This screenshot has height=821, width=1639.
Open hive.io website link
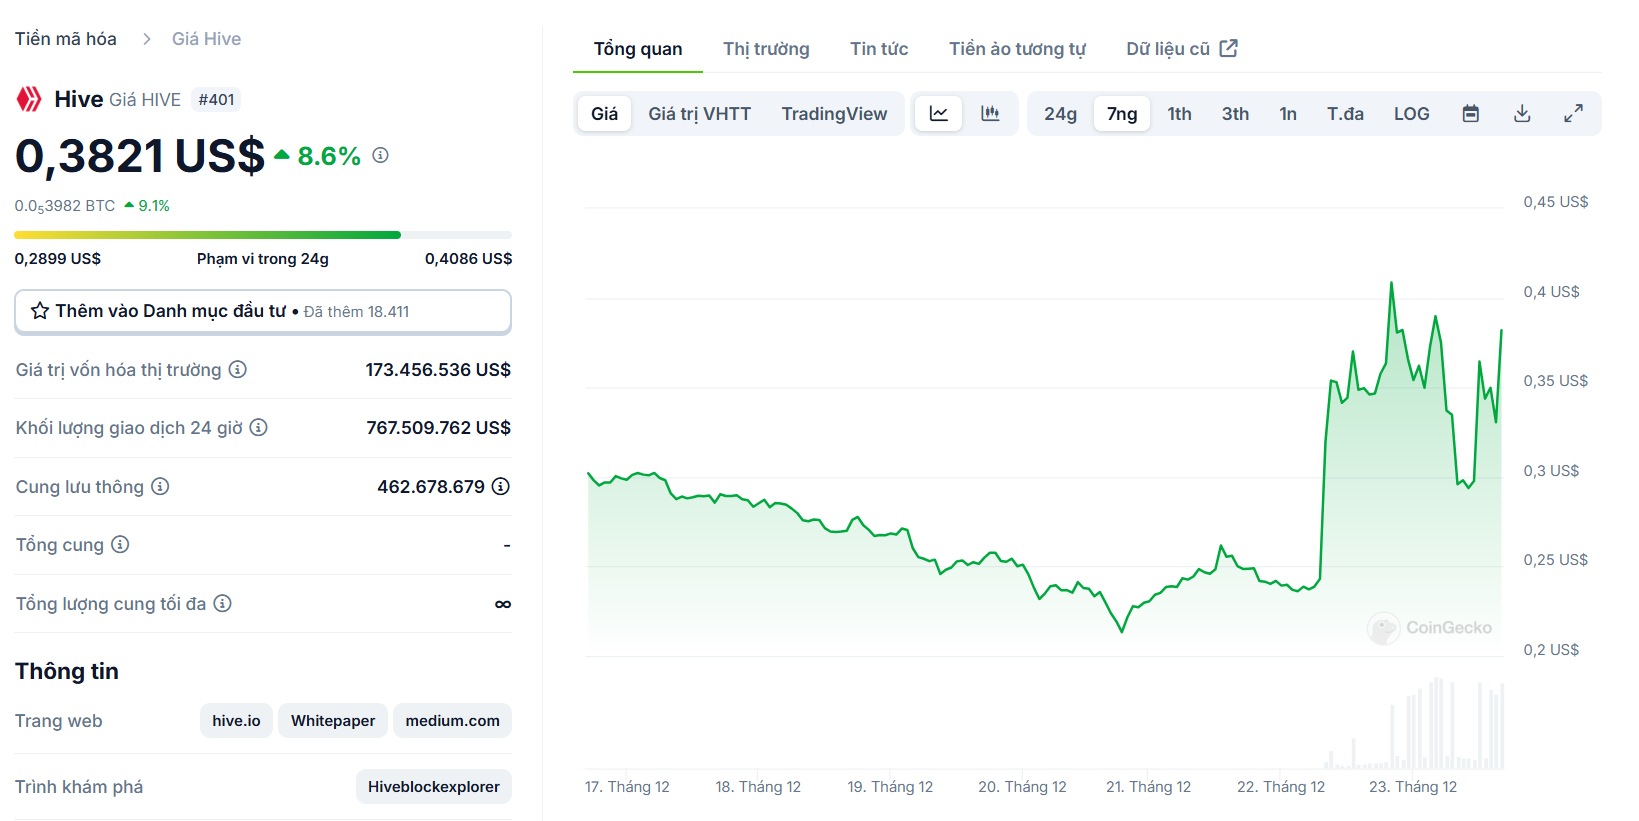236,721
